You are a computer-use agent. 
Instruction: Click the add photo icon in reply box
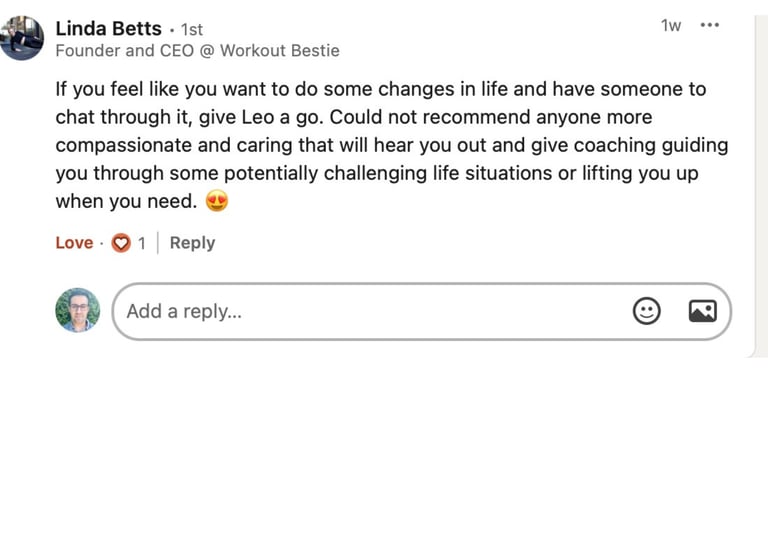(x=702, y=311)
